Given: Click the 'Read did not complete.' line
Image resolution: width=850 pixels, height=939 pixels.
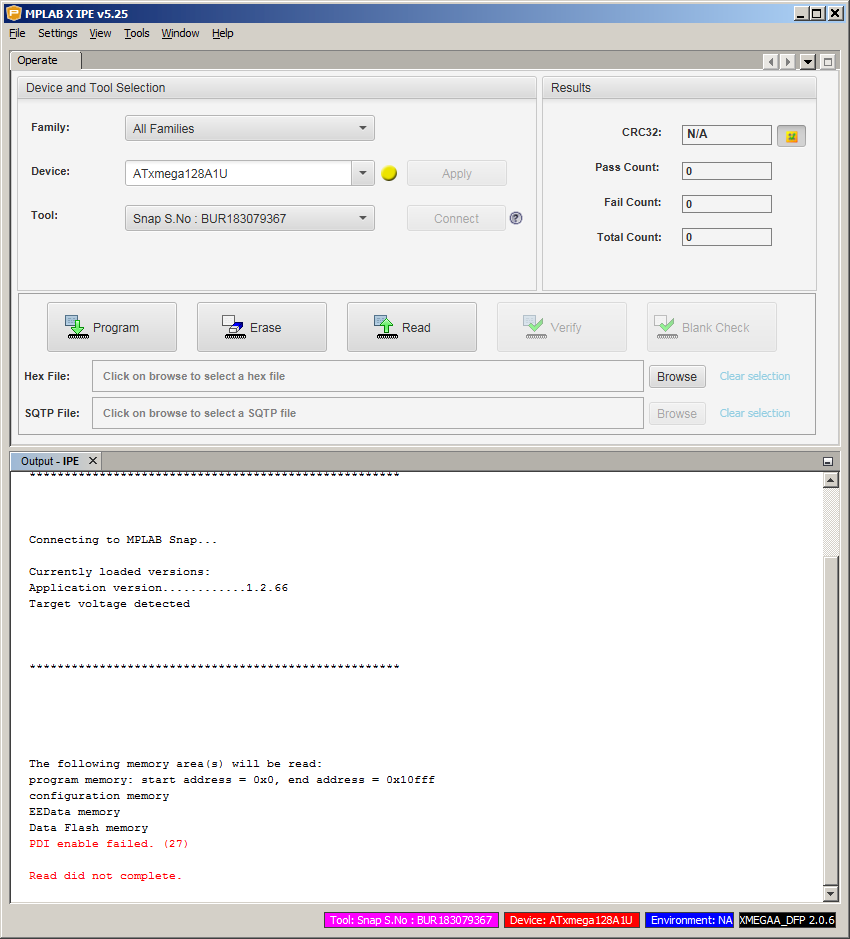Looking at the screenshot, I should coord(105,876).
